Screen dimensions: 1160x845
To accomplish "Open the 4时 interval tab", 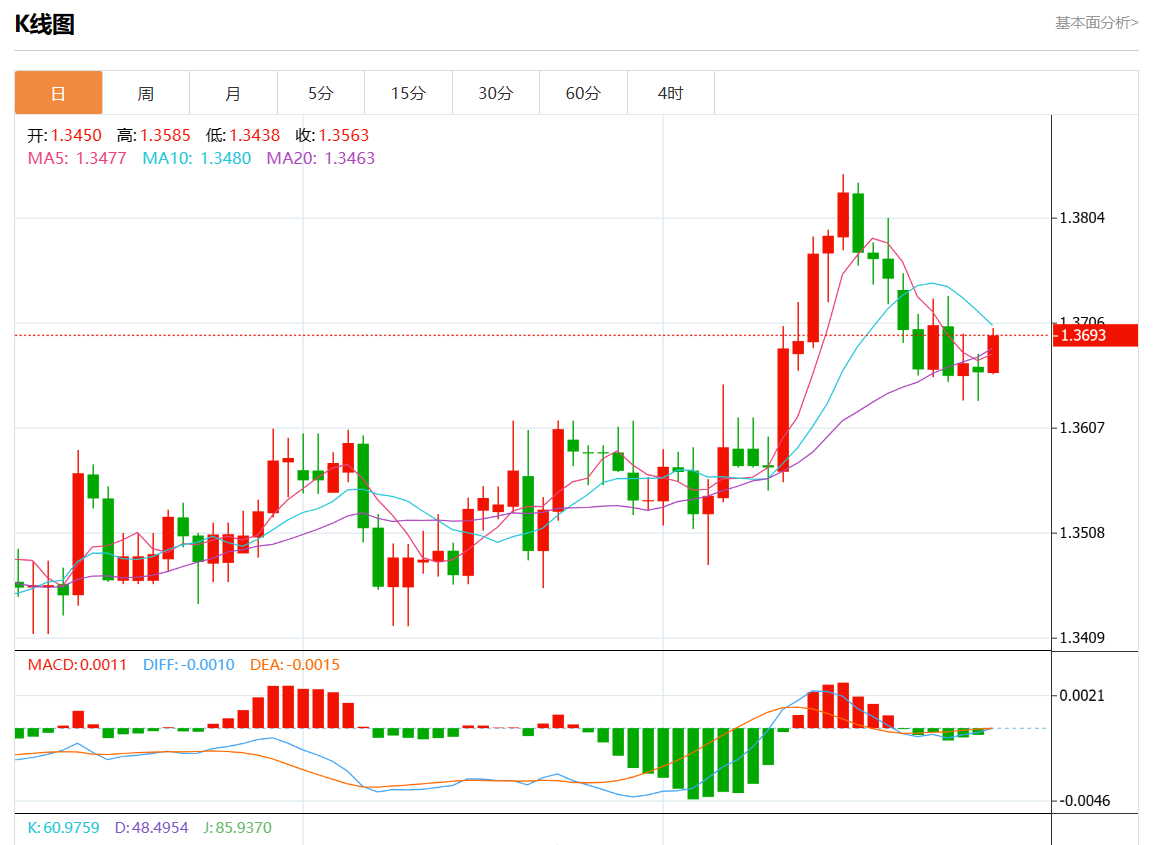I will click(671, 93).
